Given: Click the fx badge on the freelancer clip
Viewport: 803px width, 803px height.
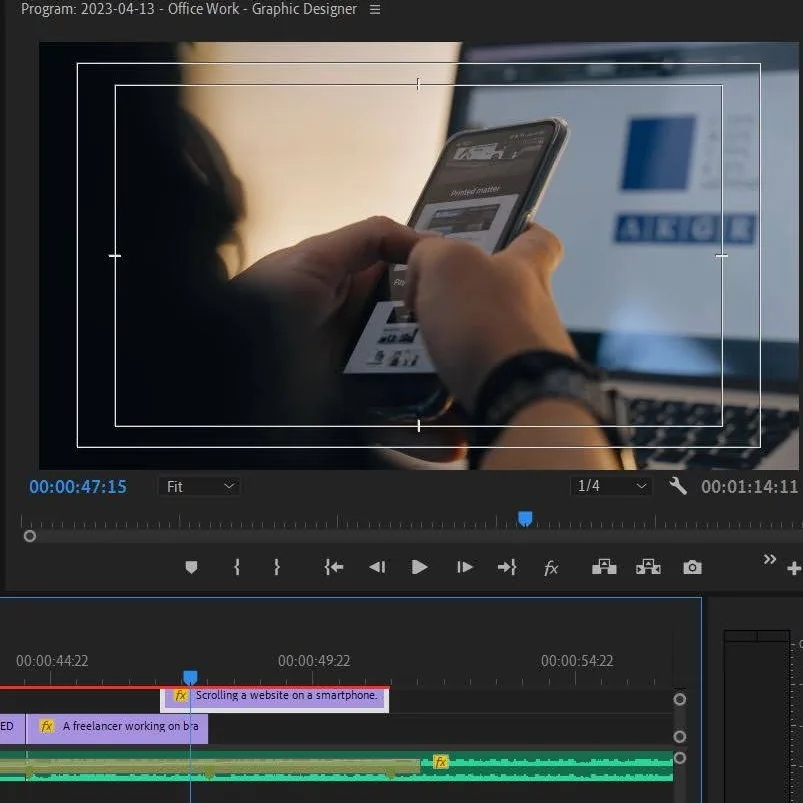Looking at the screenshot, I should tap(47, 726).
